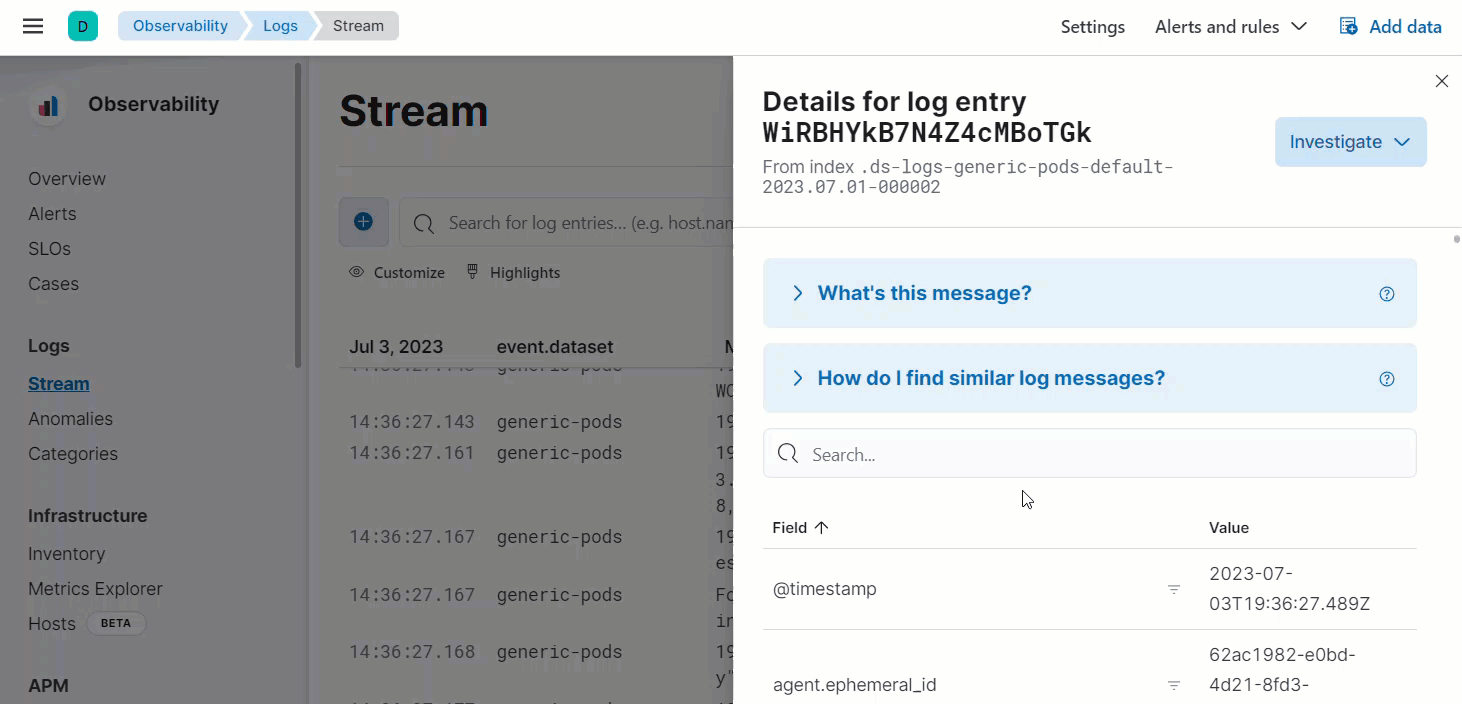Click the Highlights icon above the log table
Screen dimensions: 1462x704
(x=471, y=271)
